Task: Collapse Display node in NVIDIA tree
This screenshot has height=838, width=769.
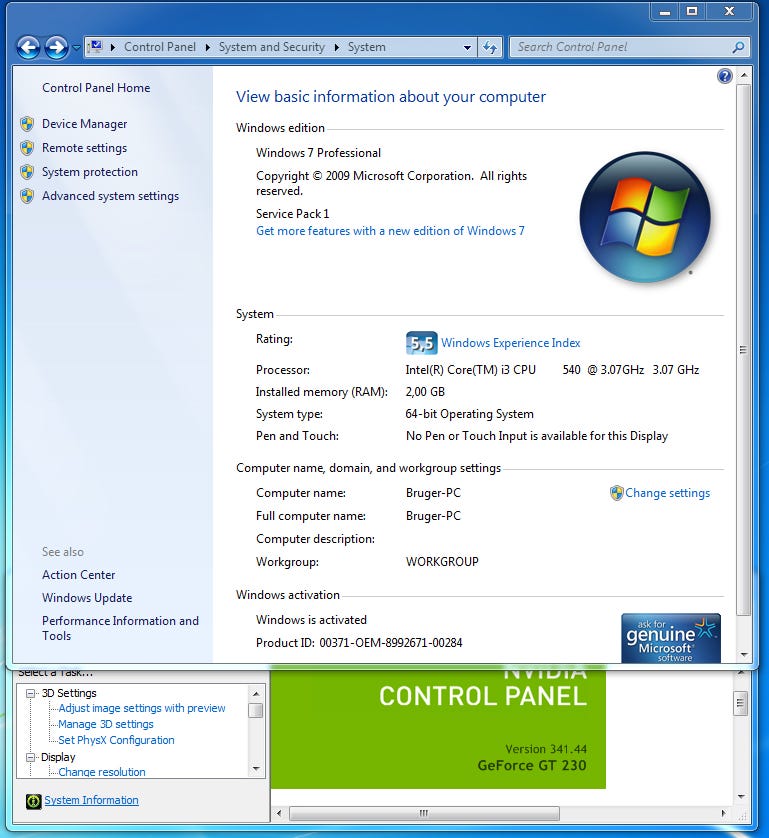Action: pos(31,757)
